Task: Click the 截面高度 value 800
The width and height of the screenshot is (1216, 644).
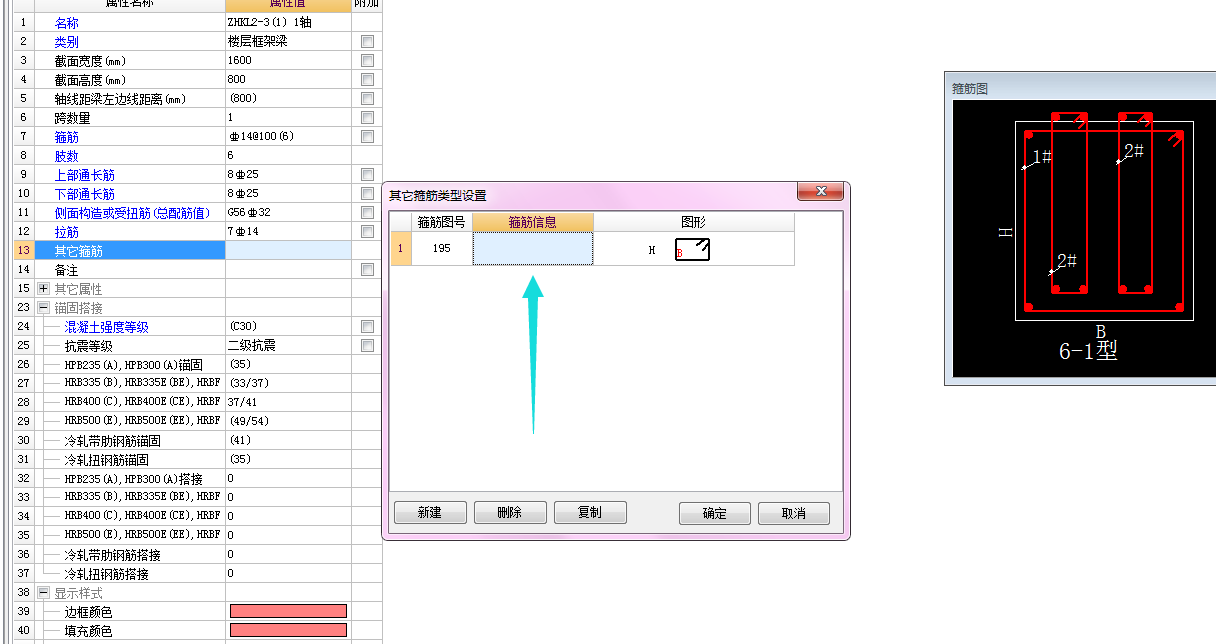Action: coord(237,80)
